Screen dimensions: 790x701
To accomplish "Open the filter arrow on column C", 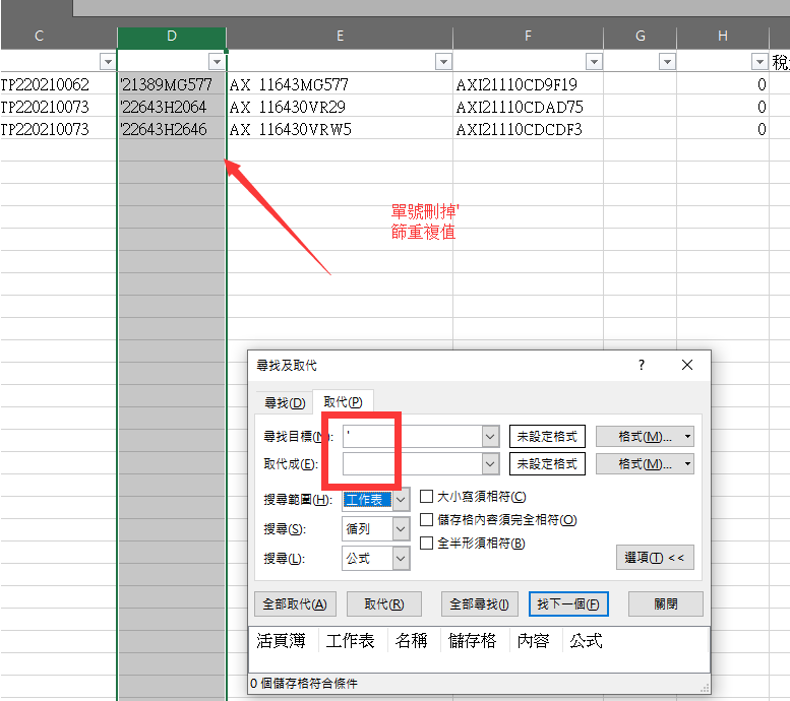I will (107, 61).
